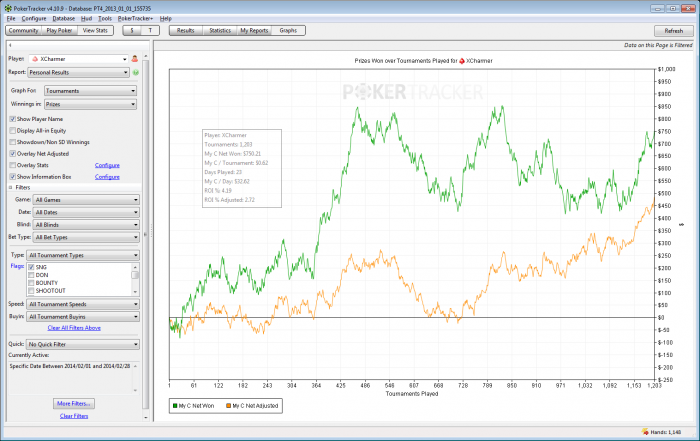Image resolution: width=700 pixels, height=441 pixels.
Task: Switch to the Results tab
Action: (186, 30)
